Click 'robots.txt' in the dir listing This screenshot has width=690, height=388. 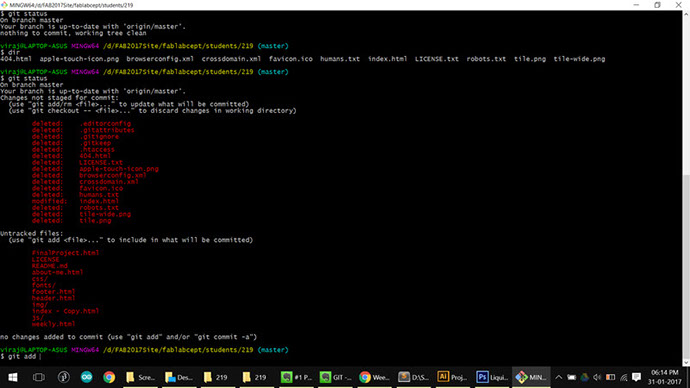click(486, 59)
